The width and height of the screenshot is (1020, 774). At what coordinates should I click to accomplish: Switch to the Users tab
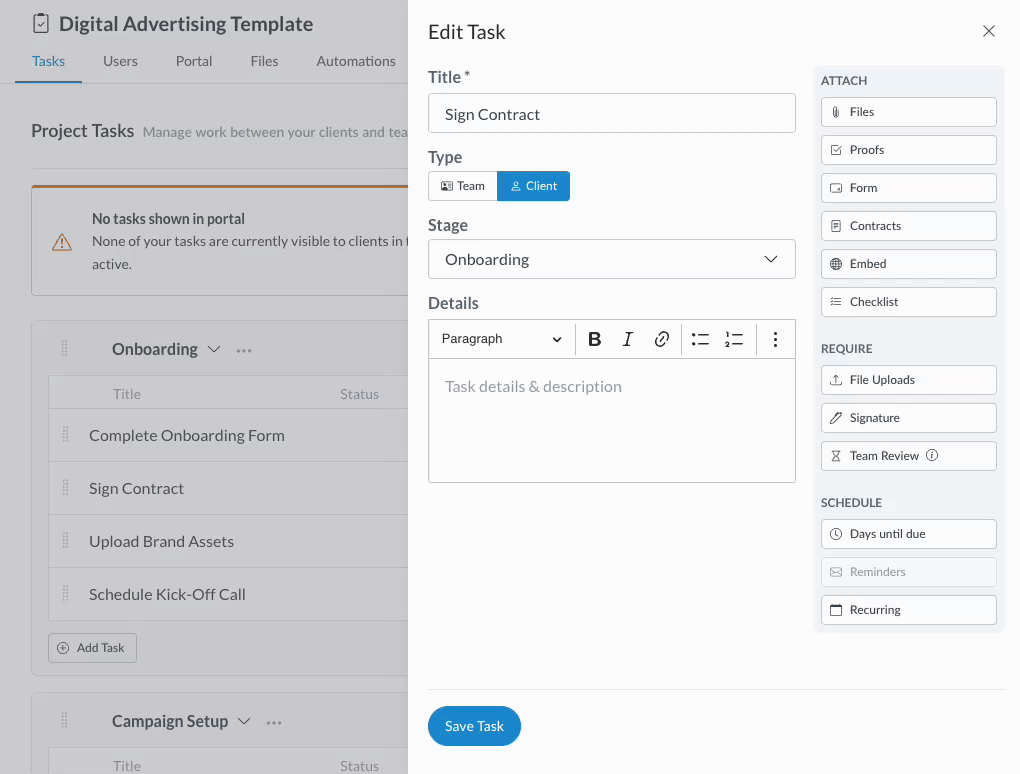pyautogui.click(x=120, y=61)
